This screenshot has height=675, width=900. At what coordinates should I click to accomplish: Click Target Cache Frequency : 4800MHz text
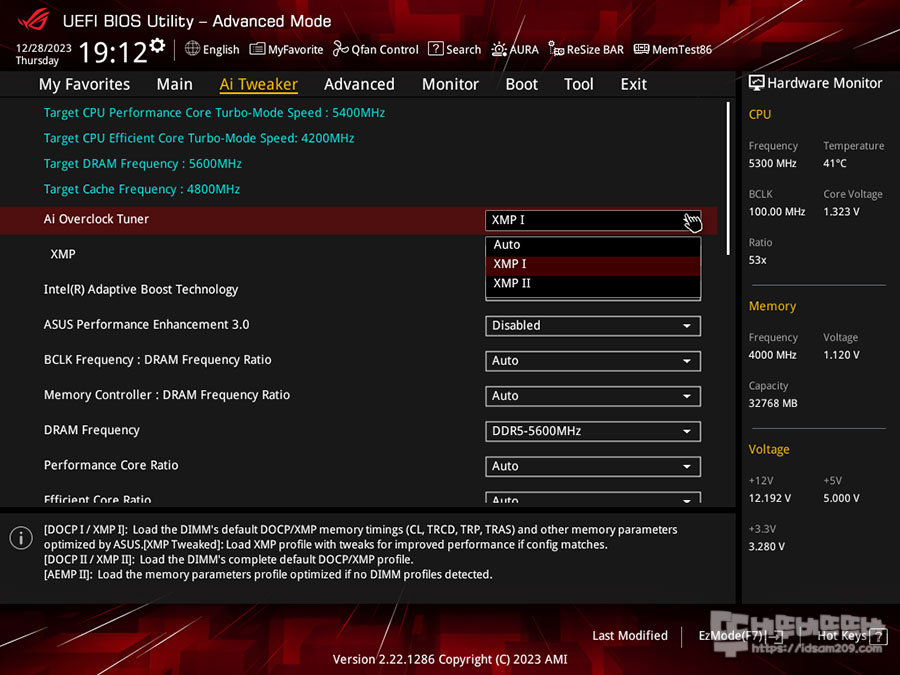(x=142, y=189)
